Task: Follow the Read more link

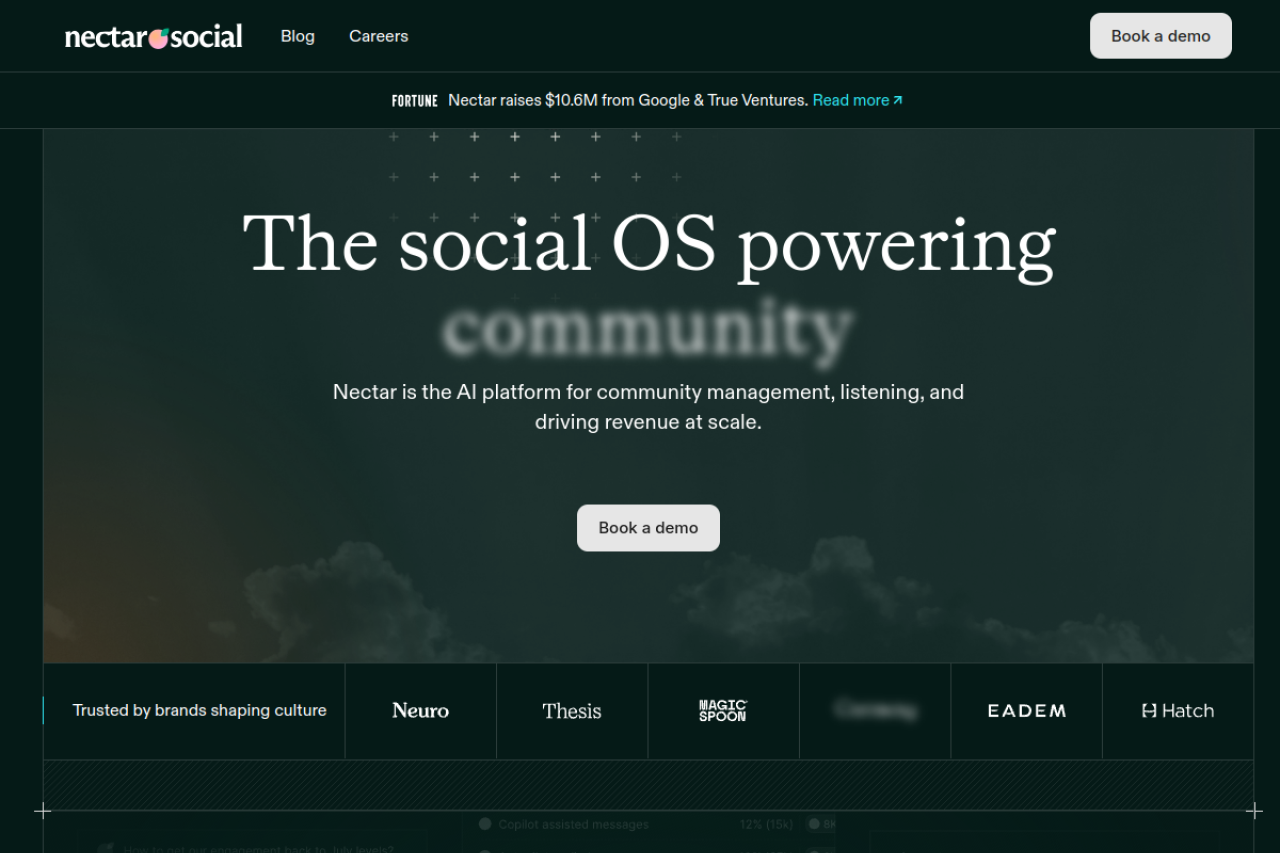Action: tap(850, 100)
